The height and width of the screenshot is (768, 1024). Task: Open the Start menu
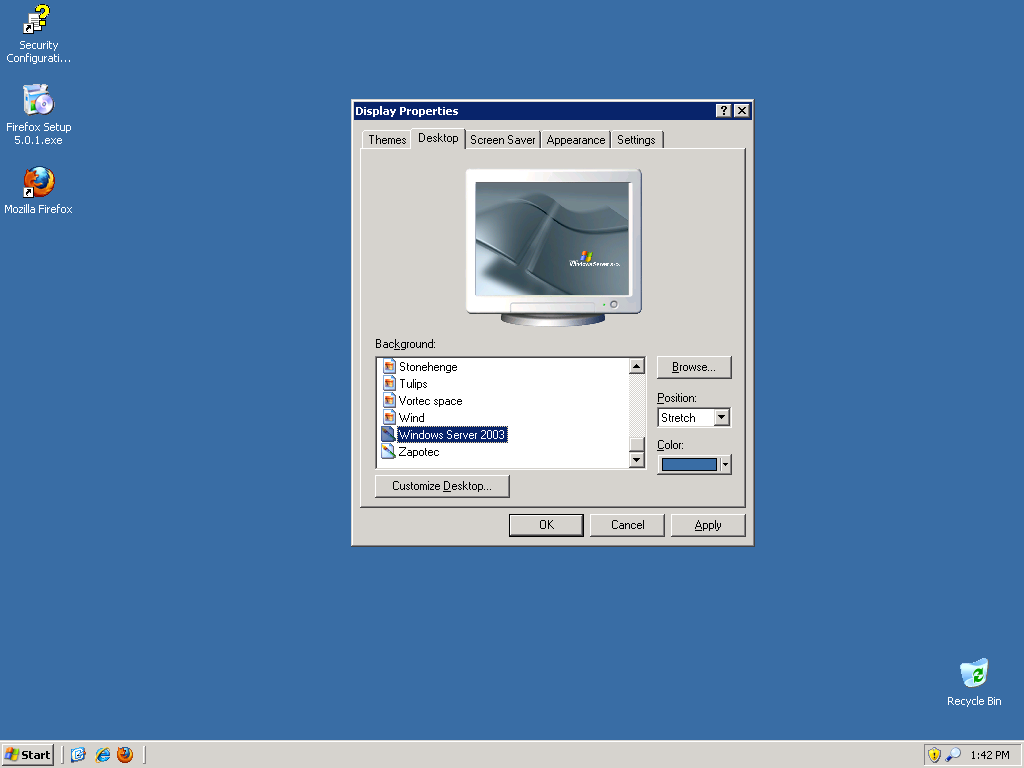[x=27, y=755]
